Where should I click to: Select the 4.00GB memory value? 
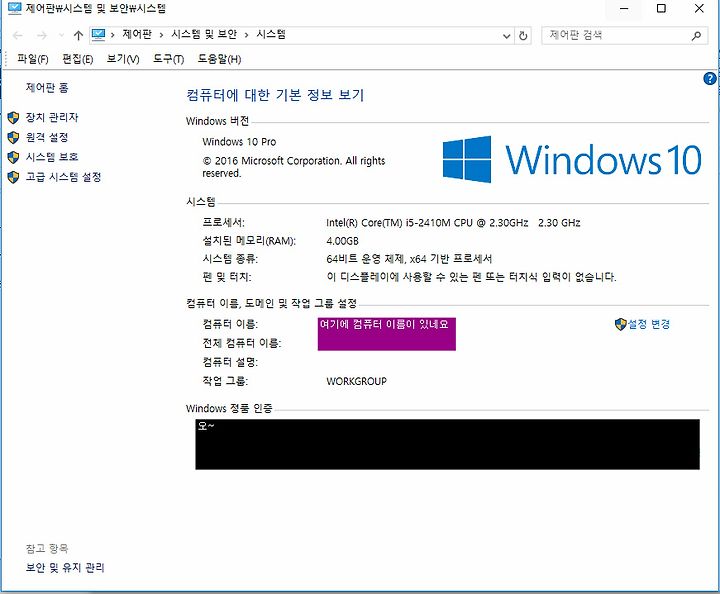point(343,241)
